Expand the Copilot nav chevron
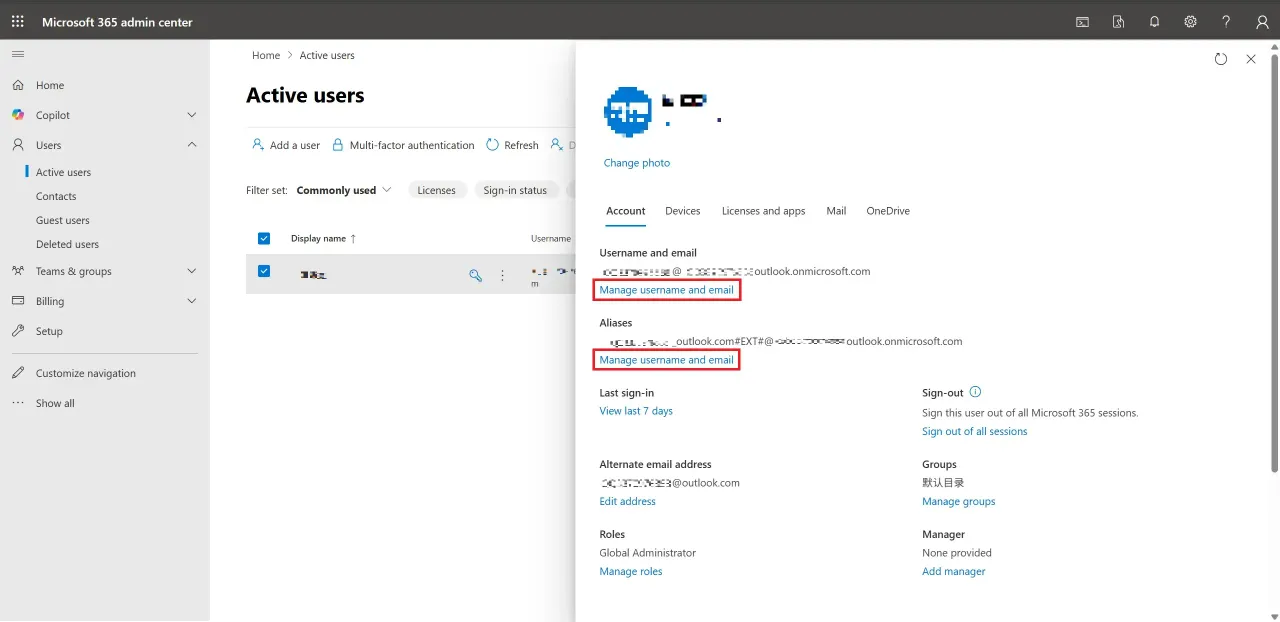 pos(192,115)
